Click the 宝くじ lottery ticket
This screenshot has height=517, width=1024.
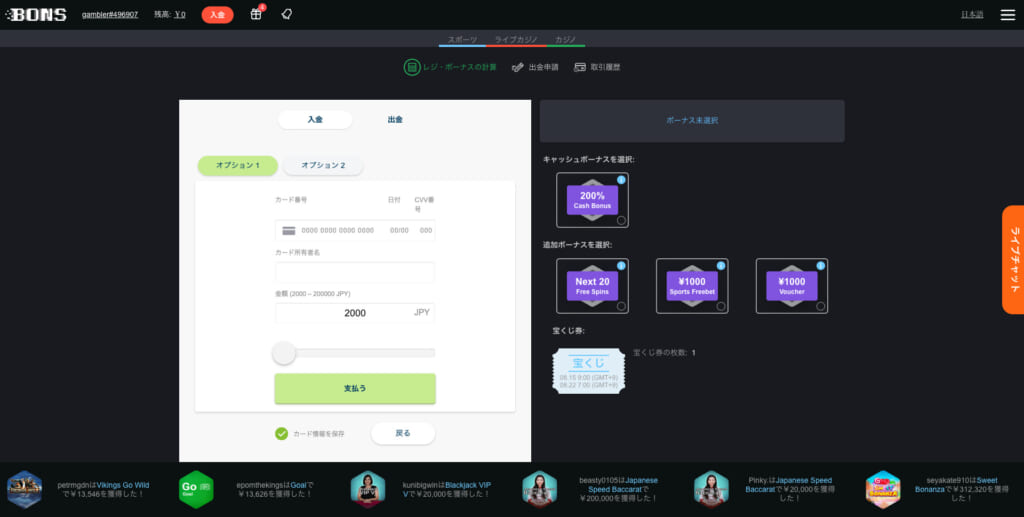tap(588, 371)
